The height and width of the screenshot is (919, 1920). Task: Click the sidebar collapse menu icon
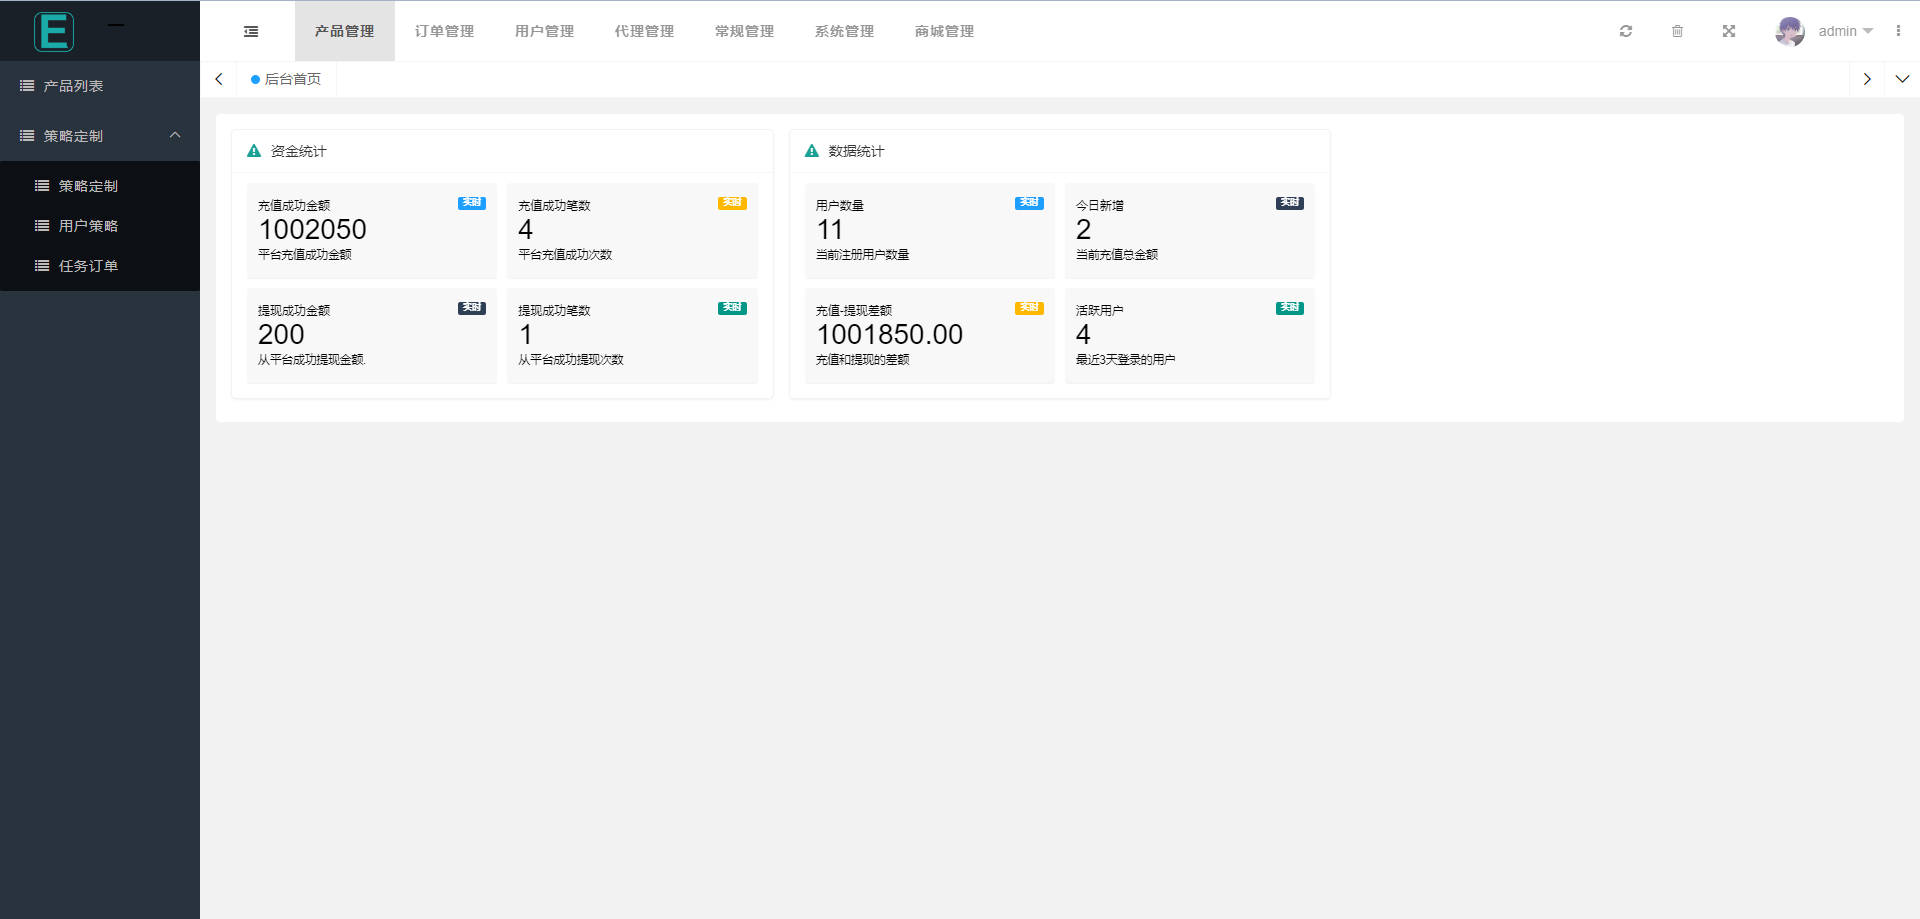[x=251, y=32]
